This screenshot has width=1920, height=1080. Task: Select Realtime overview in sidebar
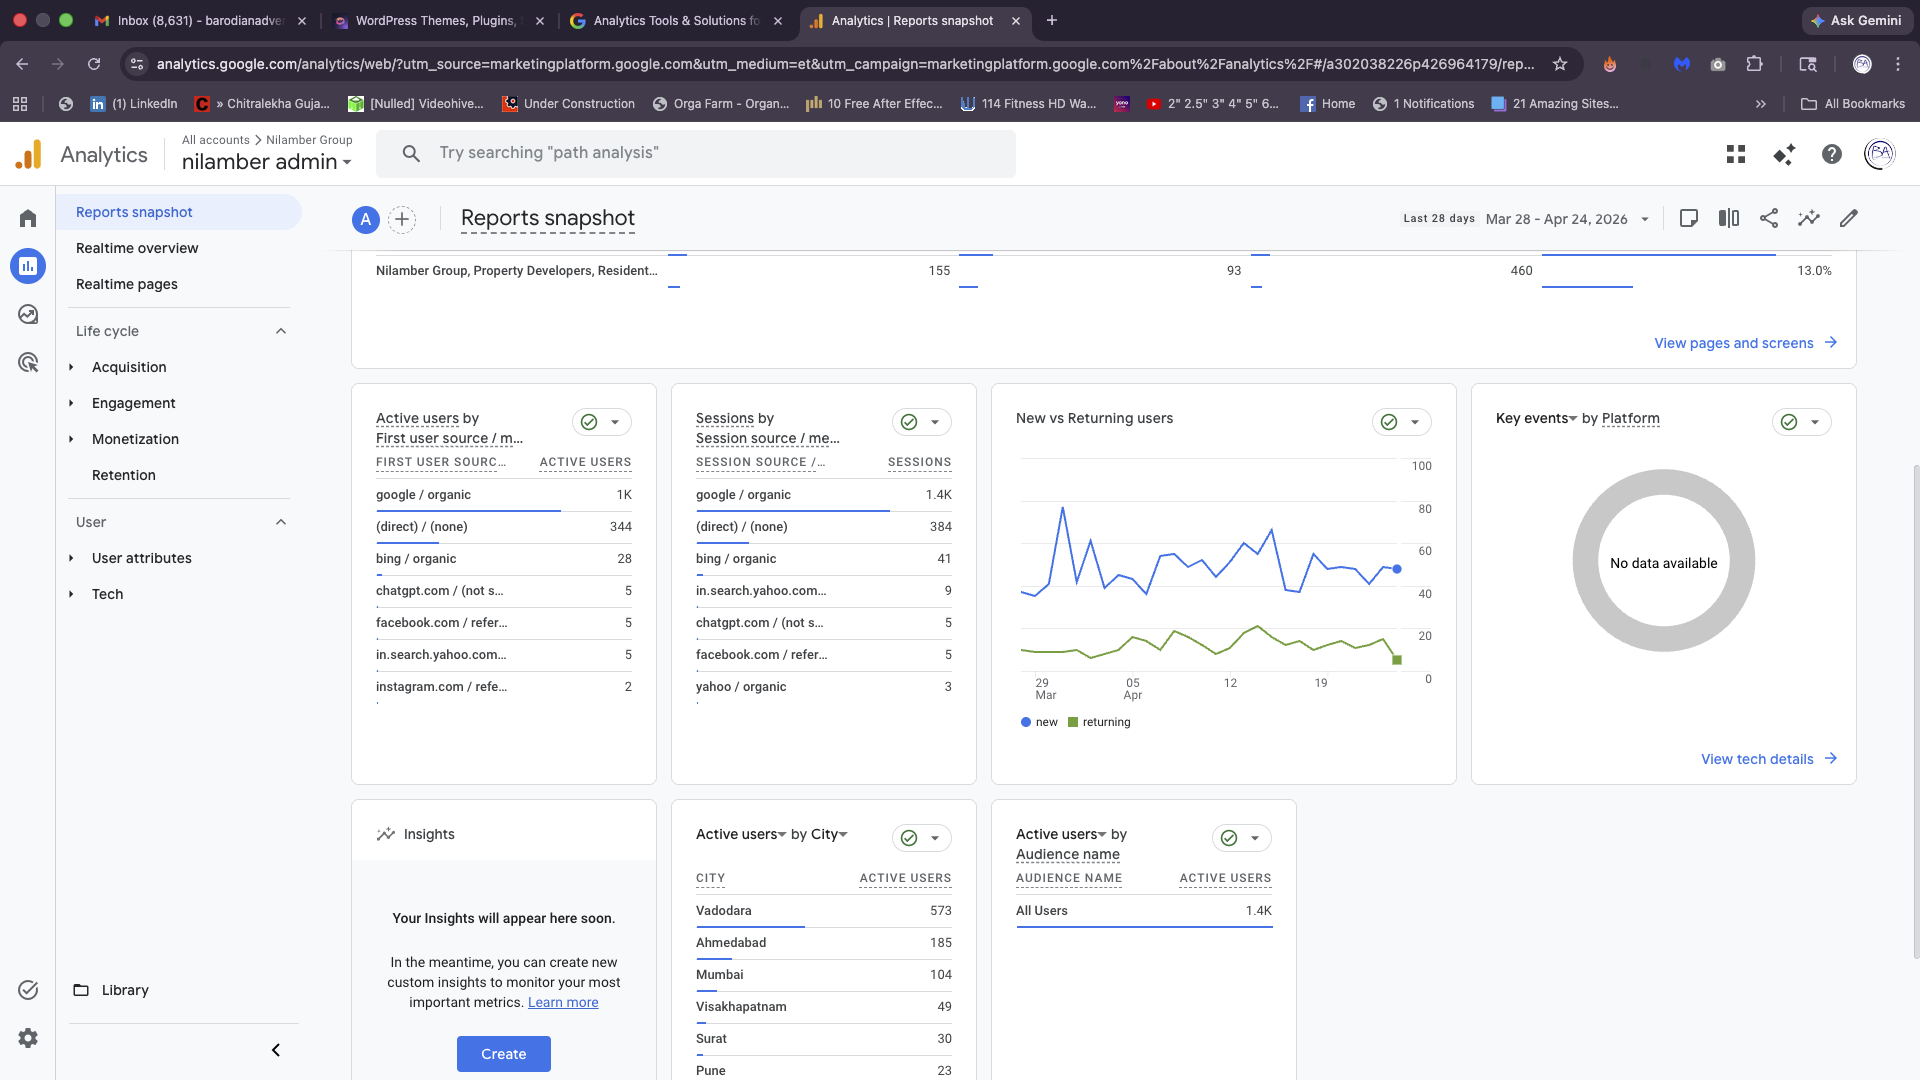pos(137,248)
